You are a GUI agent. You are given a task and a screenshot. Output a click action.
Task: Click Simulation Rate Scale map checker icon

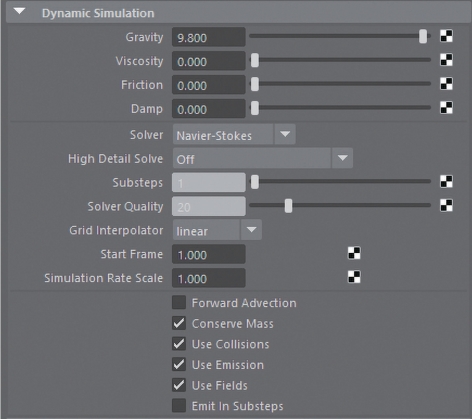pos(354,277)
